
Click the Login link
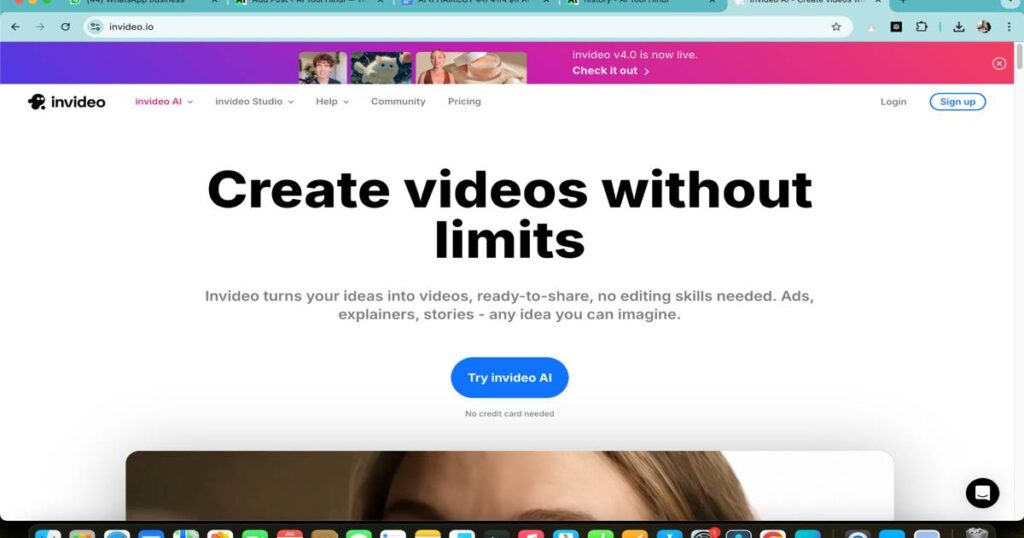(x=893, y=102)
